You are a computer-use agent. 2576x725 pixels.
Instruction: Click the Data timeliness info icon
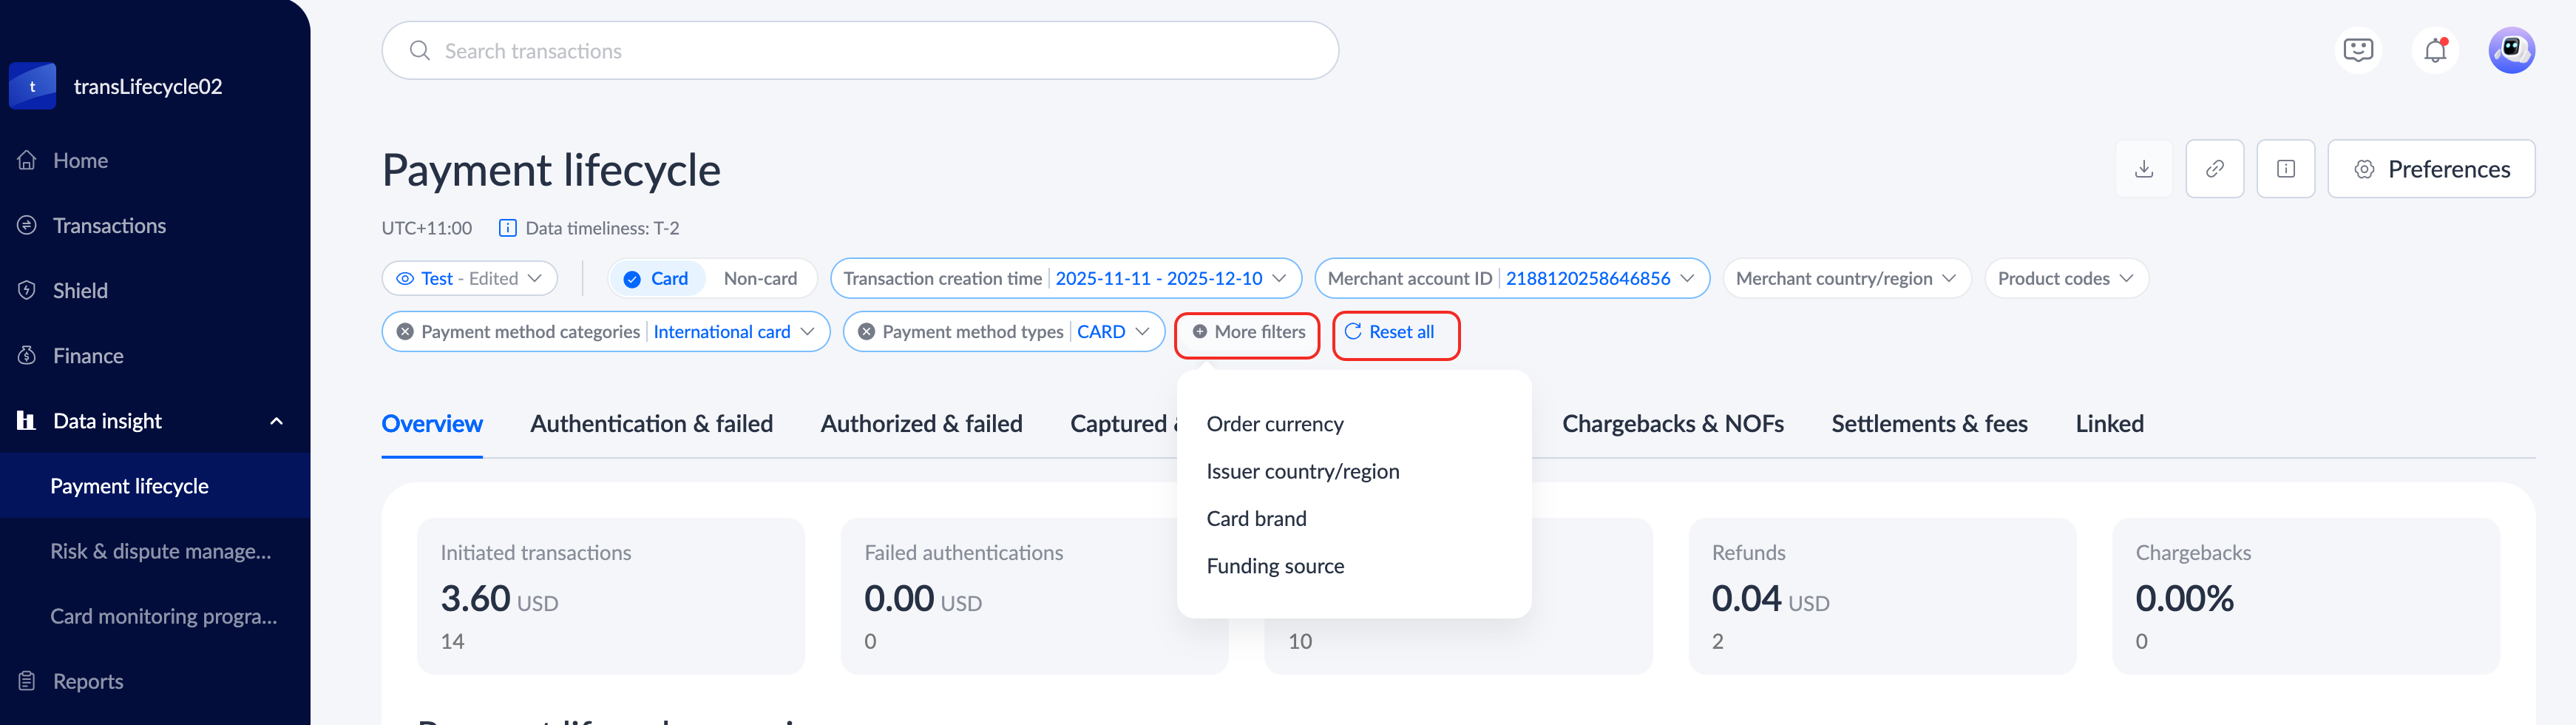[508, 228]
